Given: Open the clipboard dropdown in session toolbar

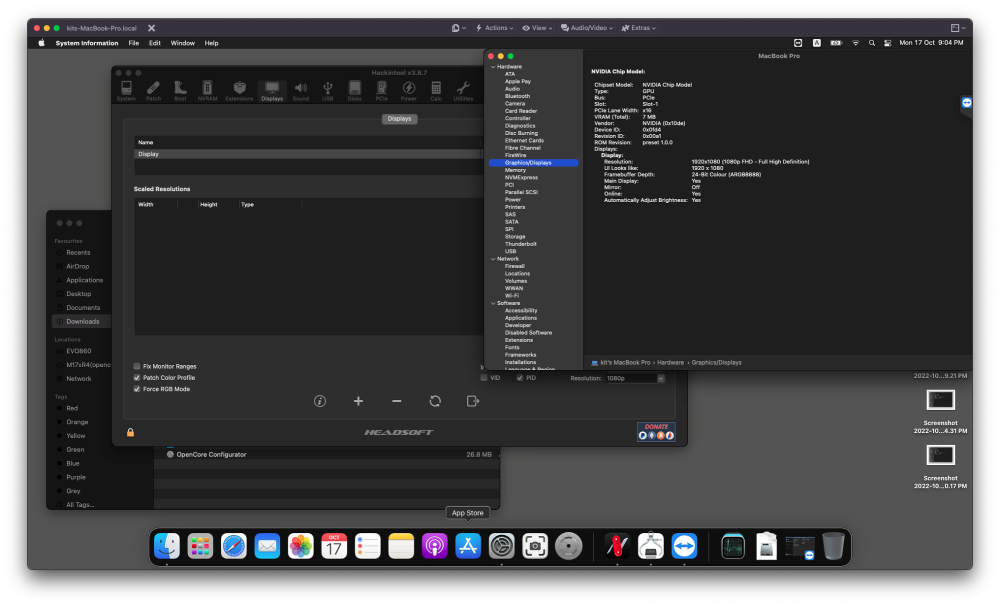Looking at the screenshot, I should point(459,28).
